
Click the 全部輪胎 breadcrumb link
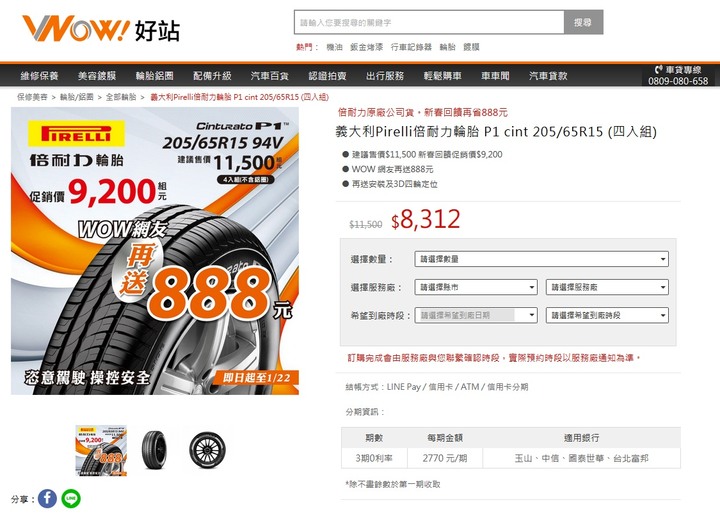coord(121,97)
